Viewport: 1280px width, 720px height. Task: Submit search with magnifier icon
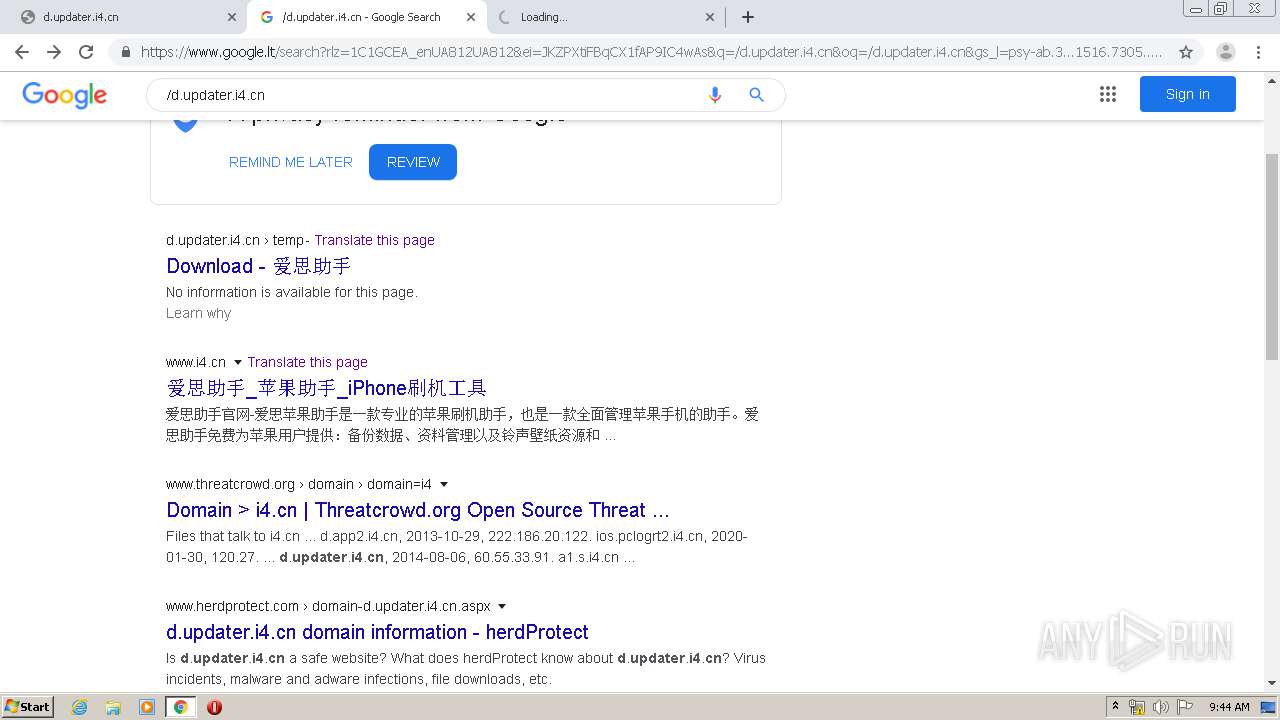click(757, 95)
